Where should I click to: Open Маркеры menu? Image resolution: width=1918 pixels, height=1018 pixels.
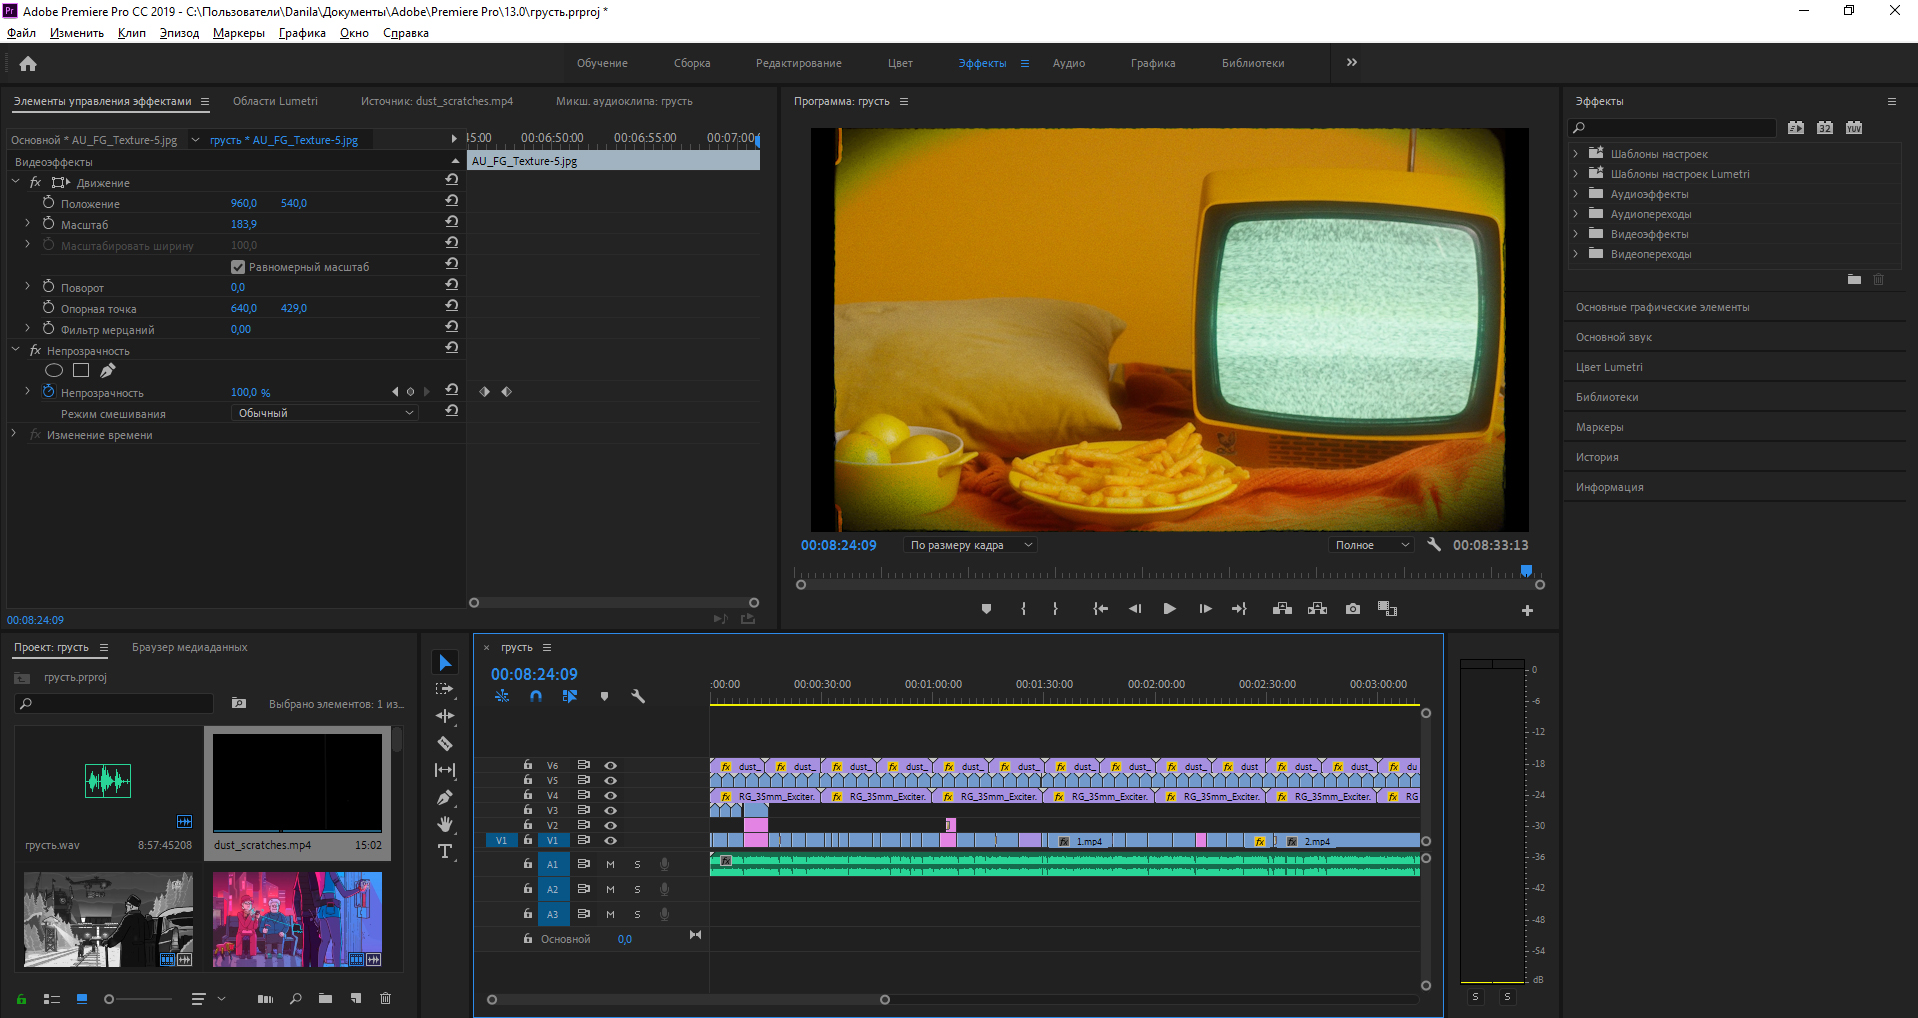[x=239, y=33]
